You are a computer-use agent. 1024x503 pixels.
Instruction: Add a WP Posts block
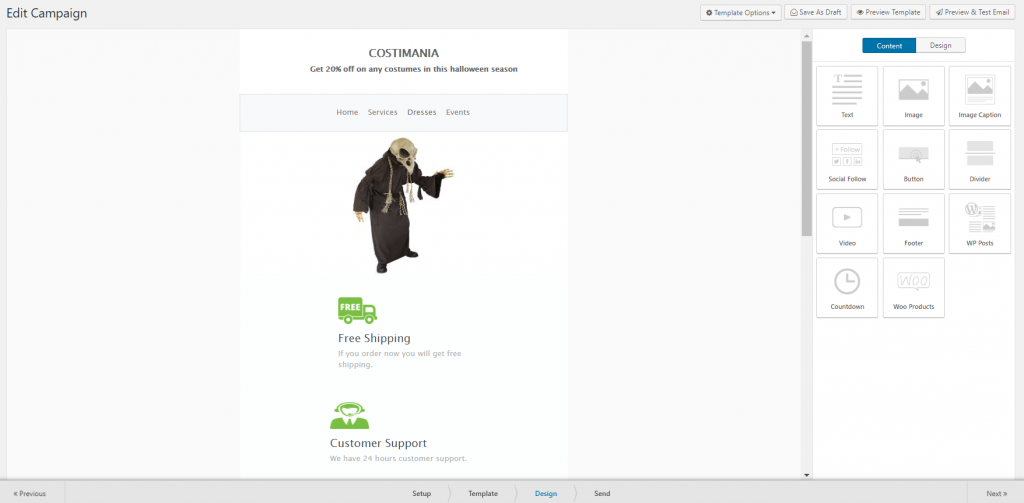click(980, 223)
